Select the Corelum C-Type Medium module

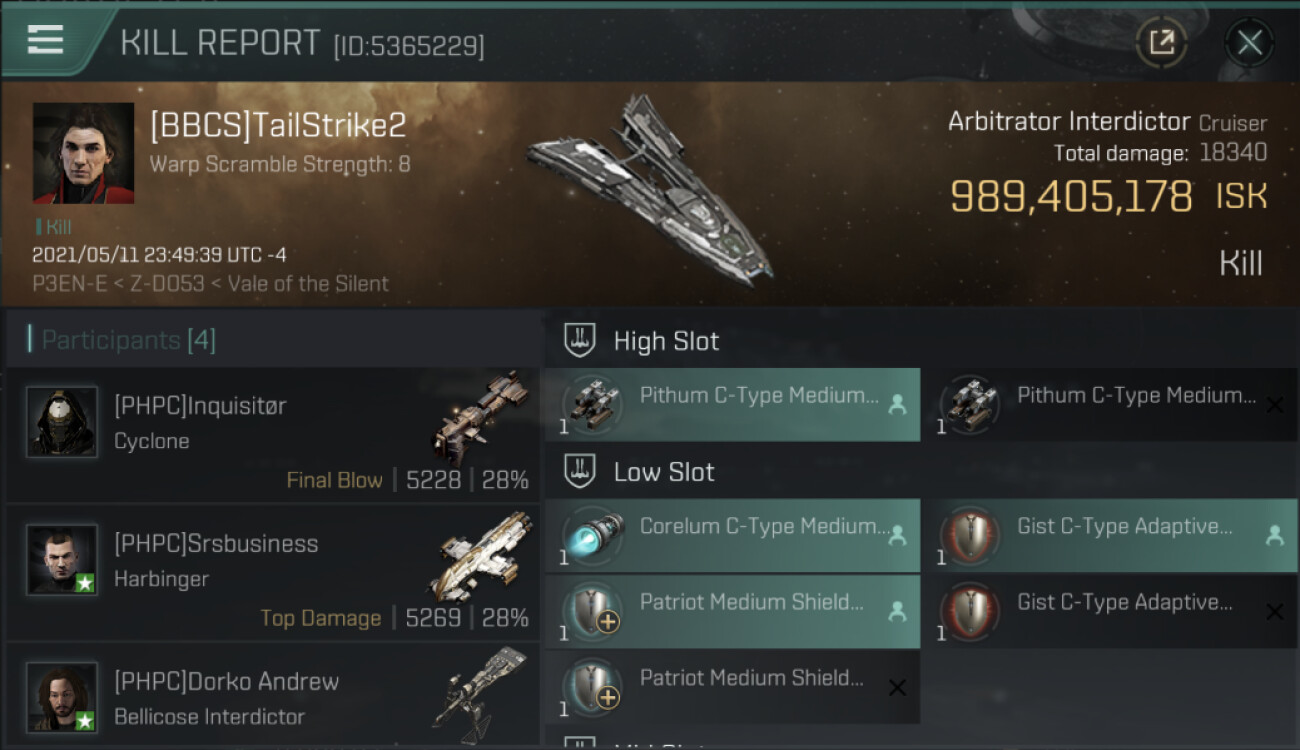coord(732,535)
